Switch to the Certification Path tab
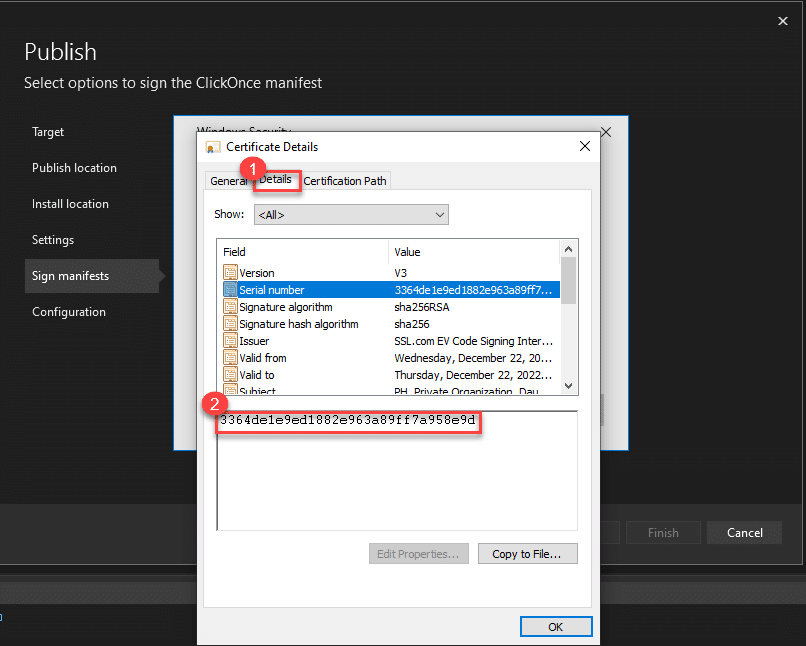Image resolution: width=806 pixels, height=646 pixels. tap(344, 181)
